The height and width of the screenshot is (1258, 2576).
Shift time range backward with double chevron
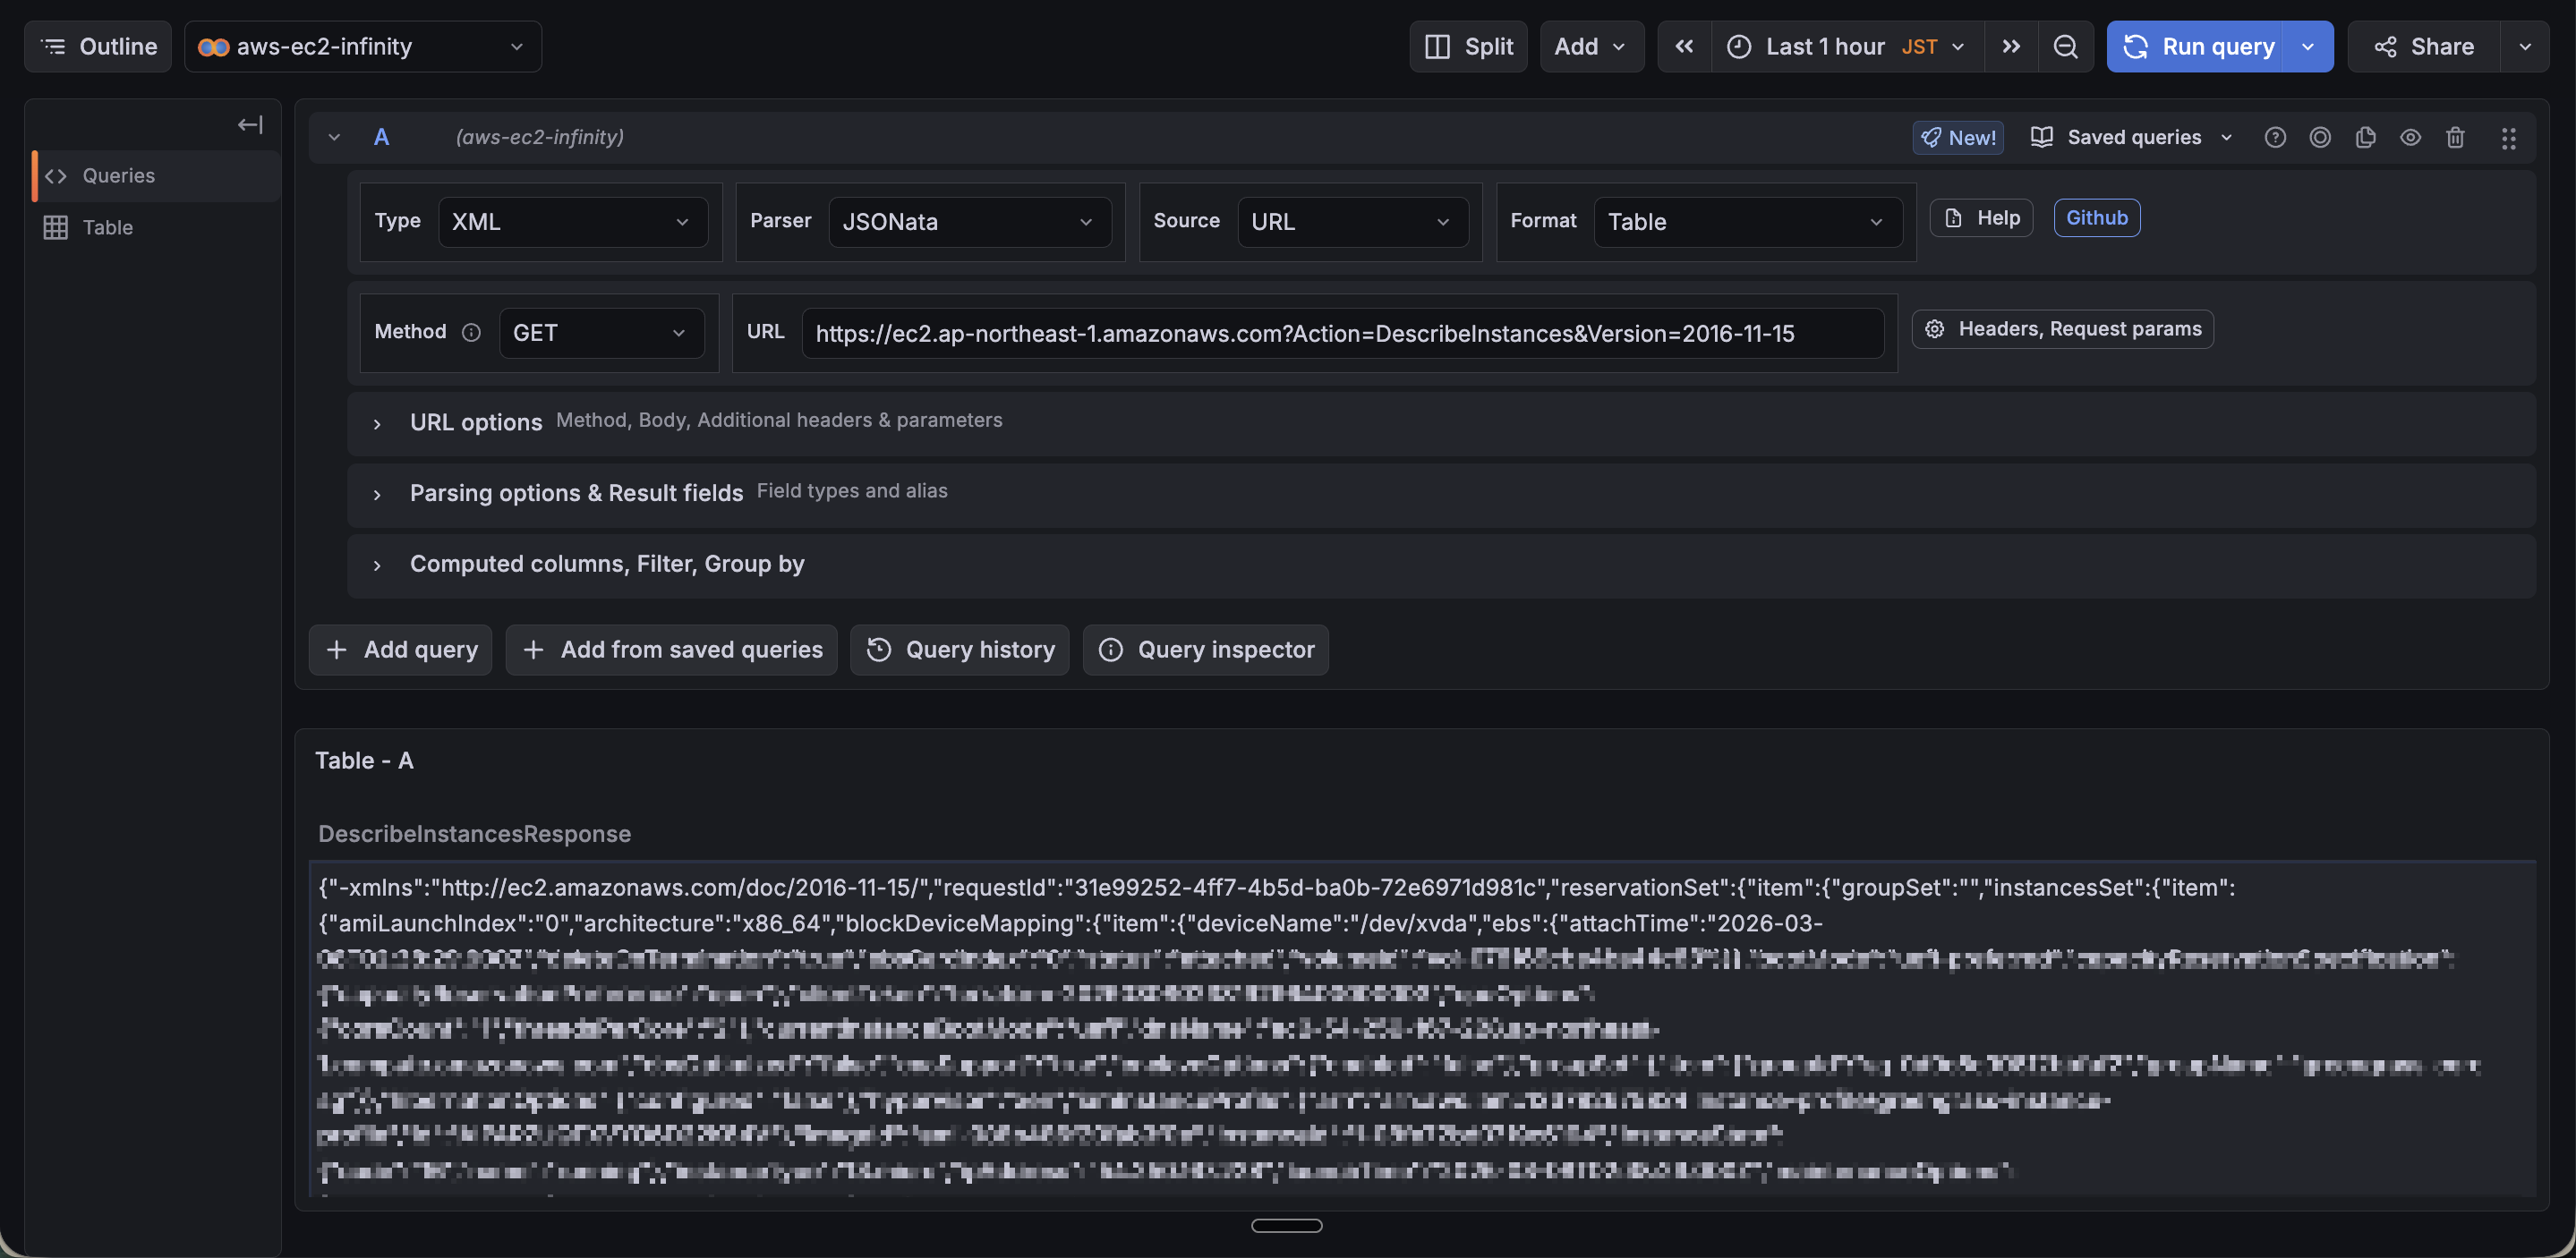1684,46
